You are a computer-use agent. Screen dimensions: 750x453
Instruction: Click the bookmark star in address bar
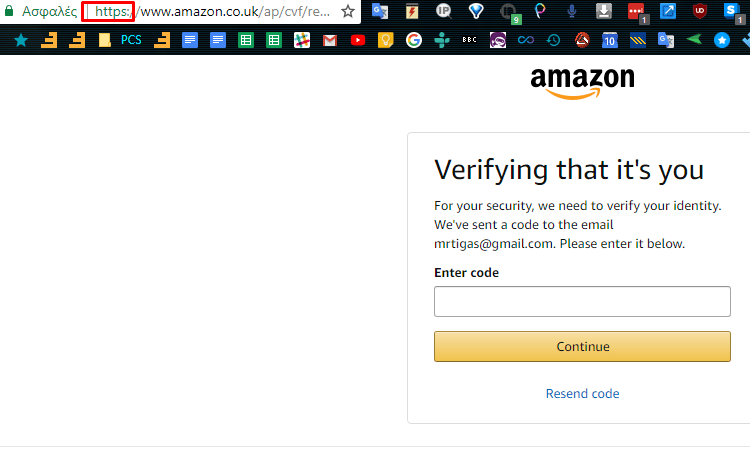click(x=348, y=12)
